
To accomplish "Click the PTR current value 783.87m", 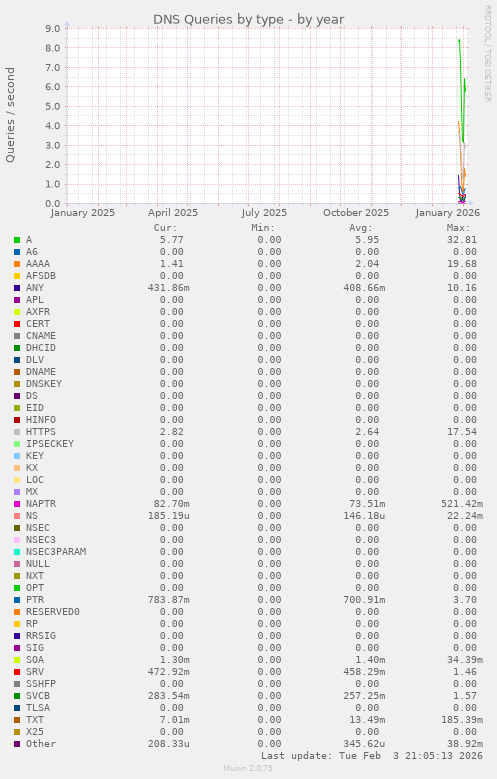I will (x=168, y=600).
